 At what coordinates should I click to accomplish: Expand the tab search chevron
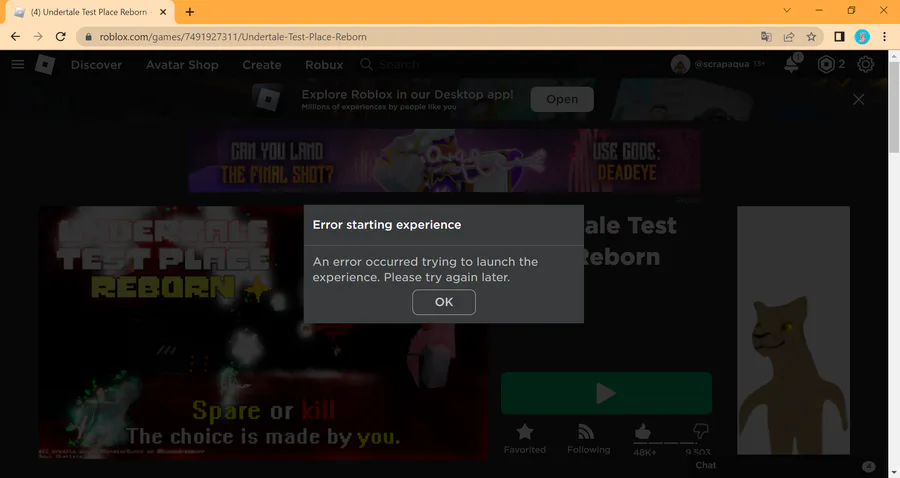(x=787, y=10)
